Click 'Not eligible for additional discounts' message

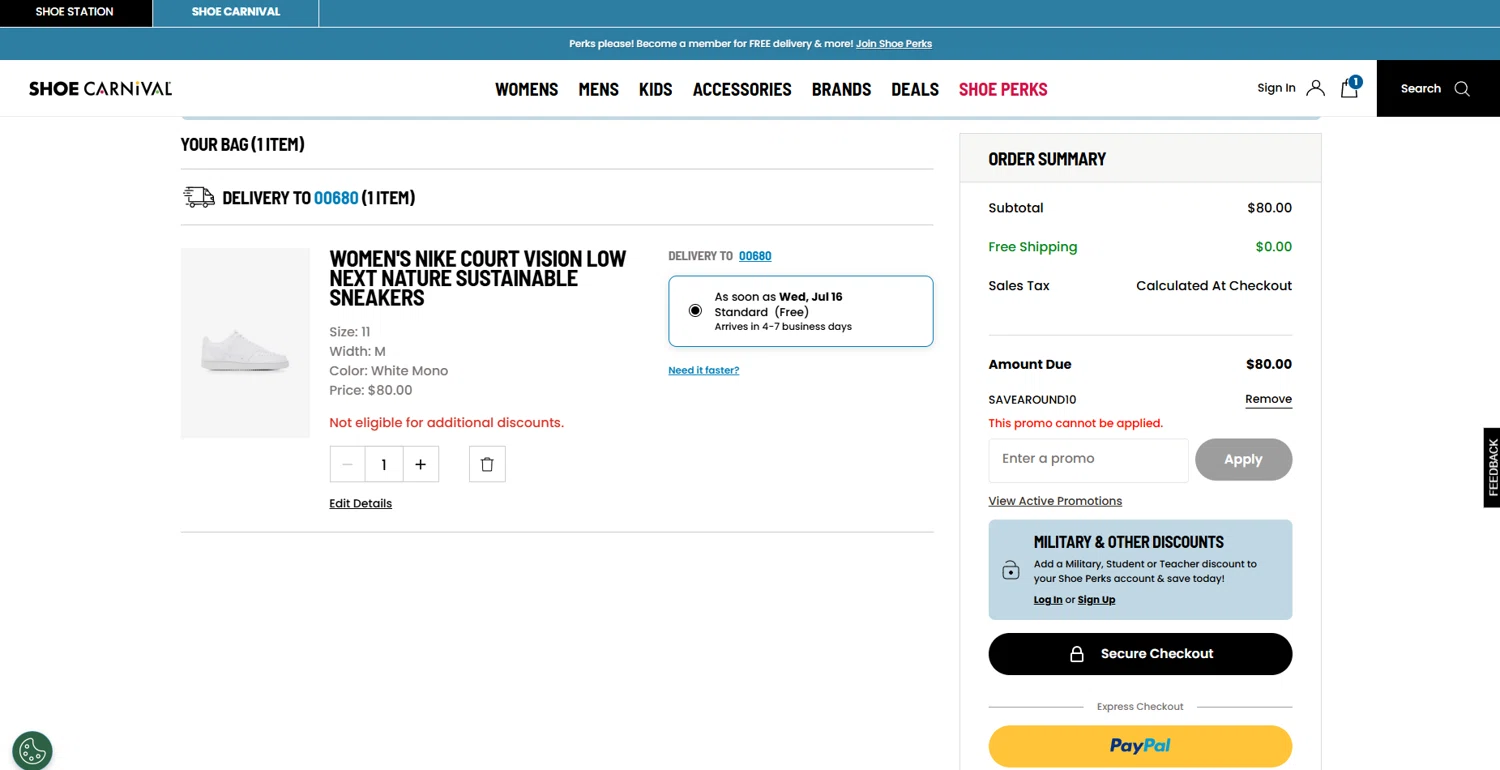click(446, 423)
